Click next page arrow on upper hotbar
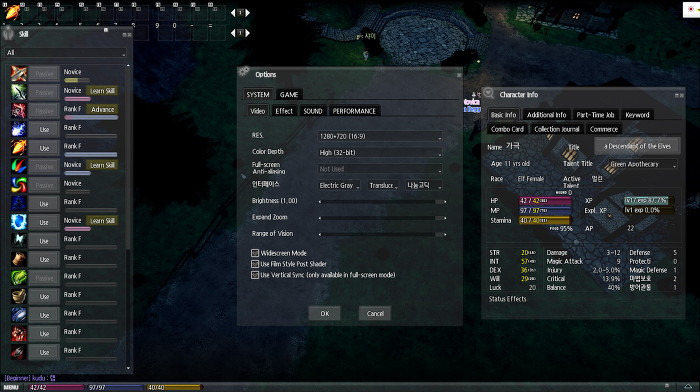The height and width of the screenshot is (392, 700). click(x=248, y=13)
